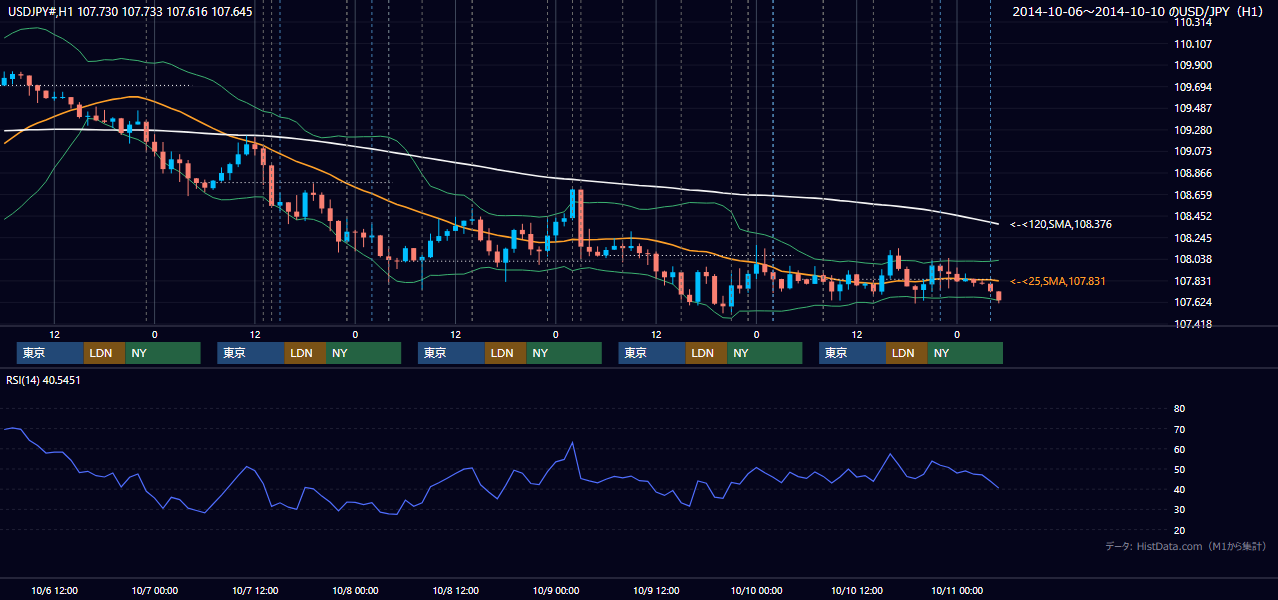Click the 25 SMA label reading 107.831

1058,282
